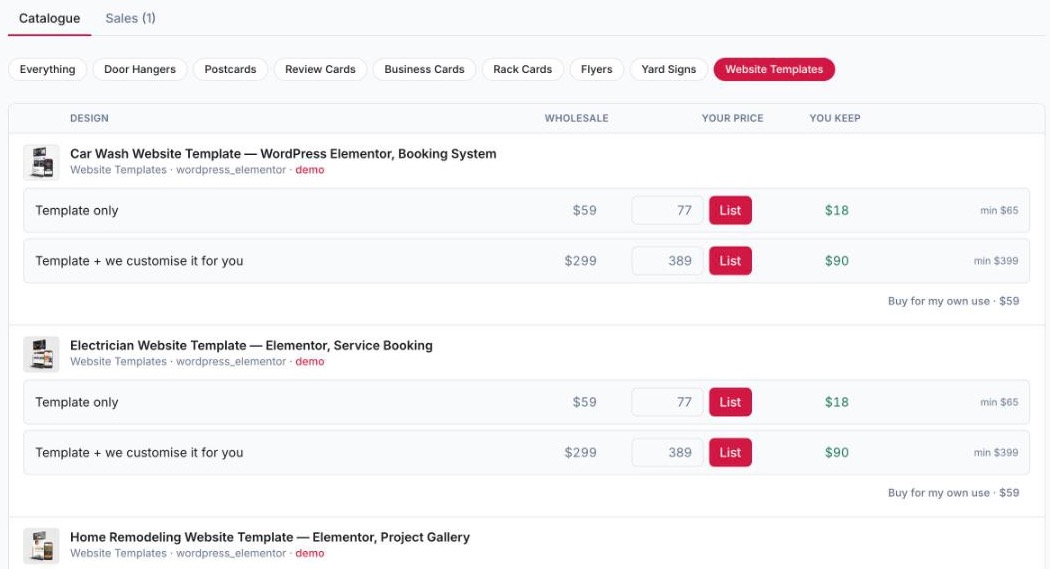Viewport: 1050px width, 569px height.
Task: Click Car Wash Website Template title
Action: click(283, 154)
